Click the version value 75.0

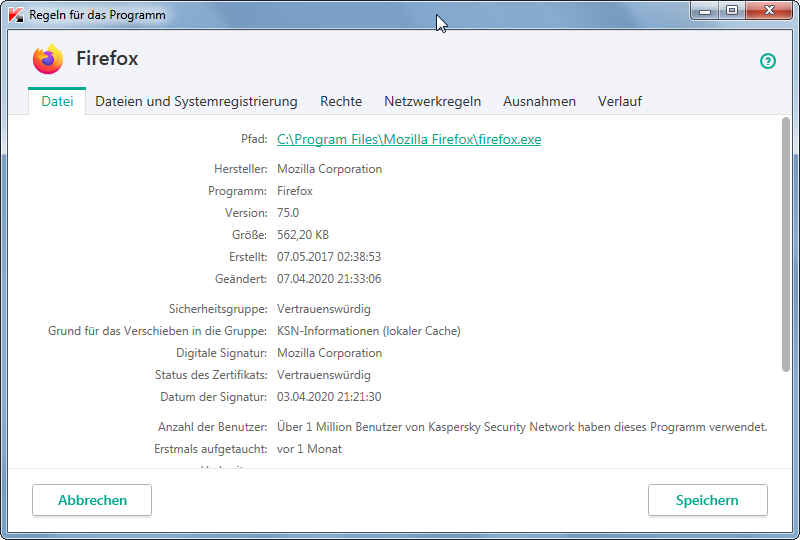[x=288, y=213]
